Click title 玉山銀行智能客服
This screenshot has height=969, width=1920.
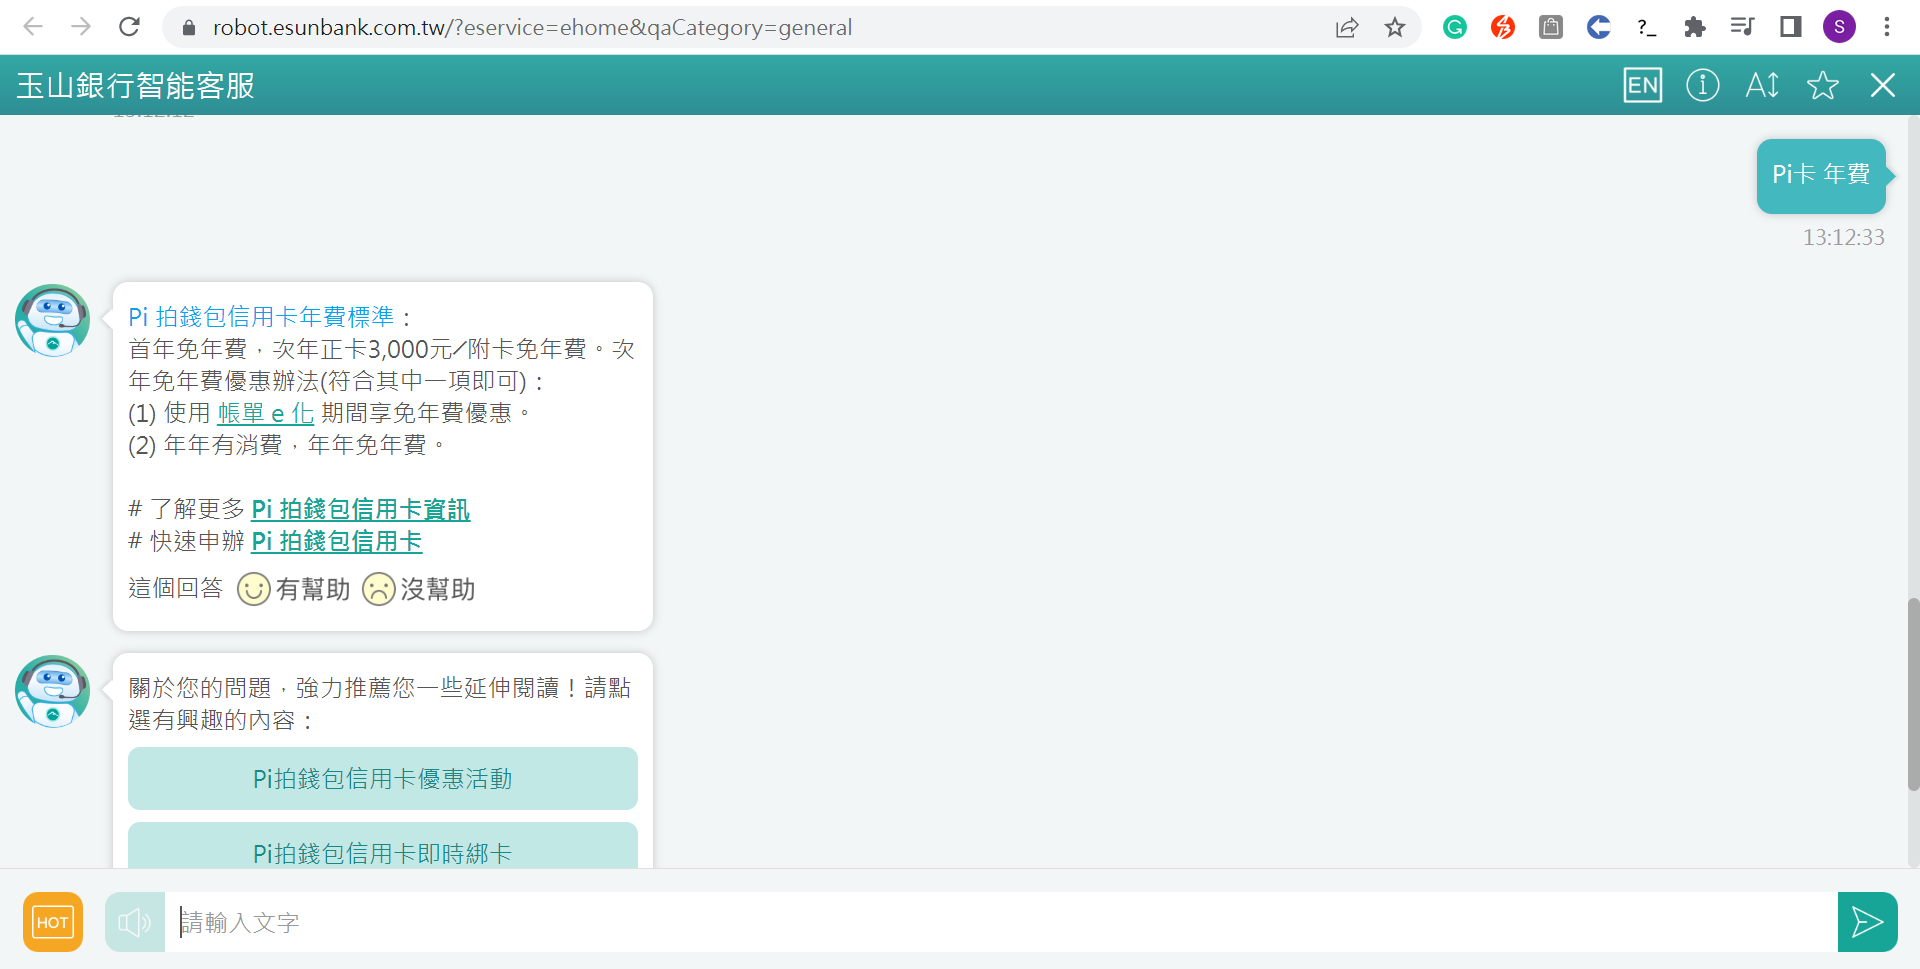[136, 86]
